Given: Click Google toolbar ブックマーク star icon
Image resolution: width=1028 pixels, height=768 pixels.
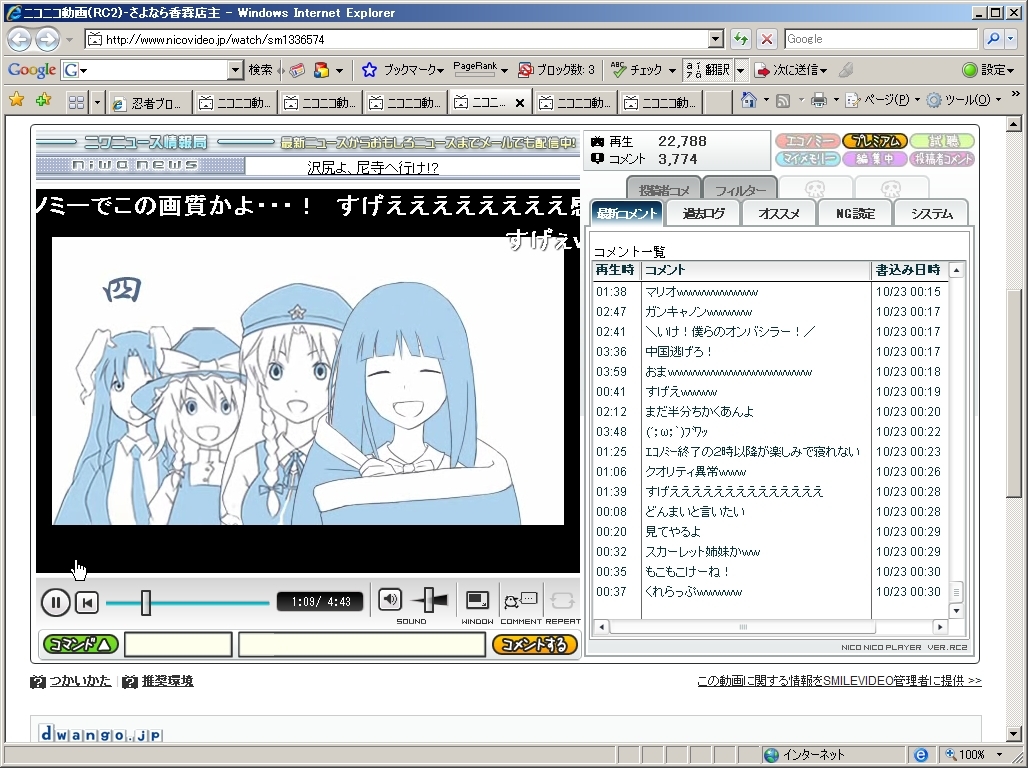Looking at the screenshot, I should click(x=369, y=70).
